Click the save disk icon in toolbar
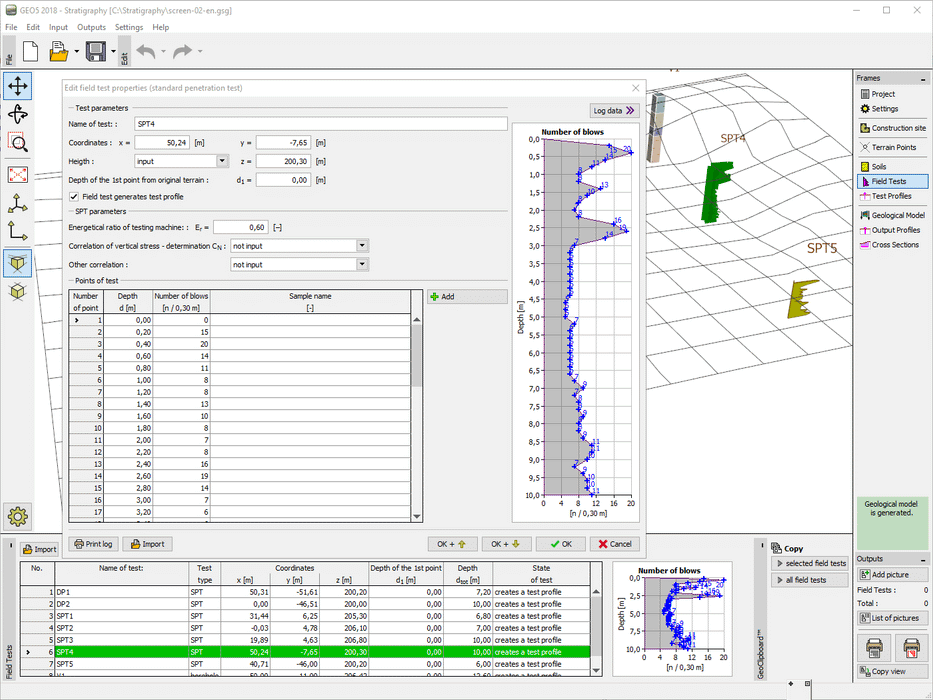This screenshot has height=700, width=933. pos(96,51)
